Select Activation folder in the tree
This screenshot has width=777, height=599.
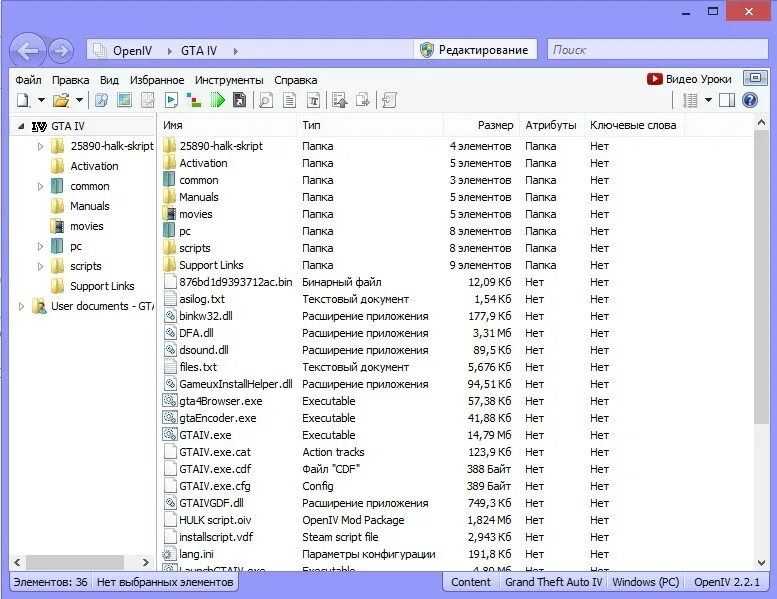click(x=94, y=166)
